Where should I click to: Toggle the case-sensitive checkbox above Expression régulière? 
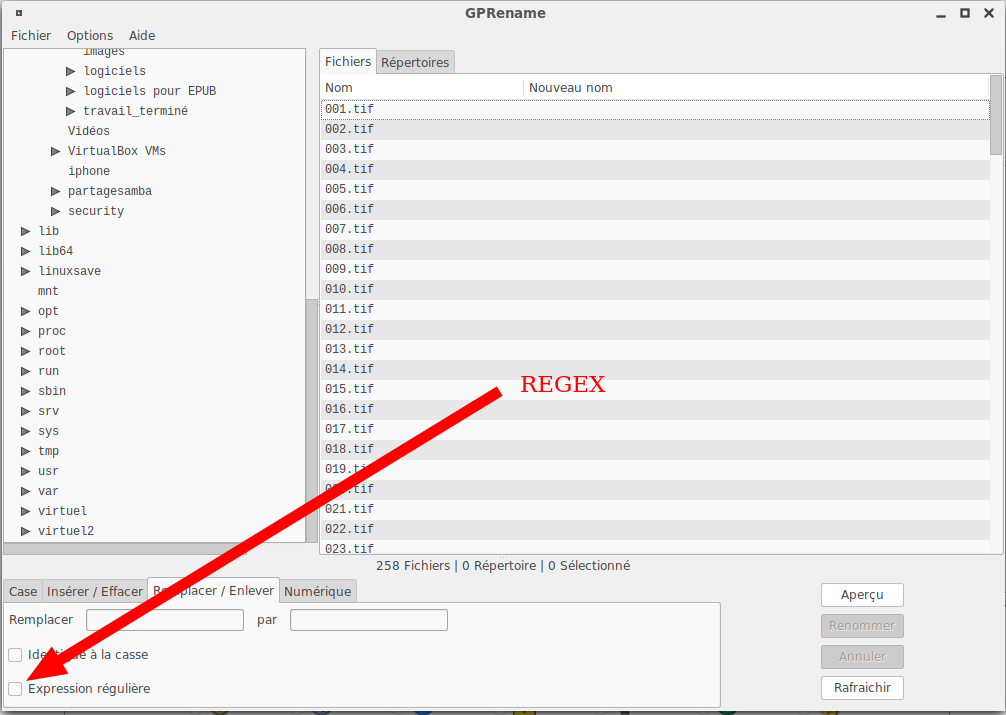coord(15,655)
